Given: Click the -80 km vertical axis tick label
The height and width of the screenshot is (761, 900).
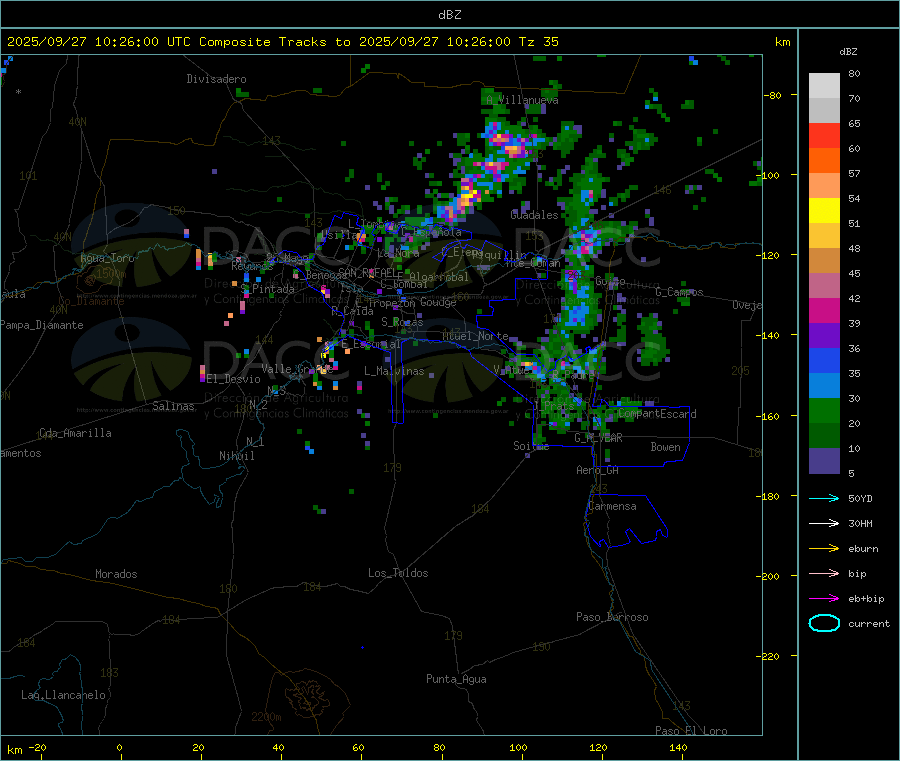Looking at the screenshot, I should 773,95.
